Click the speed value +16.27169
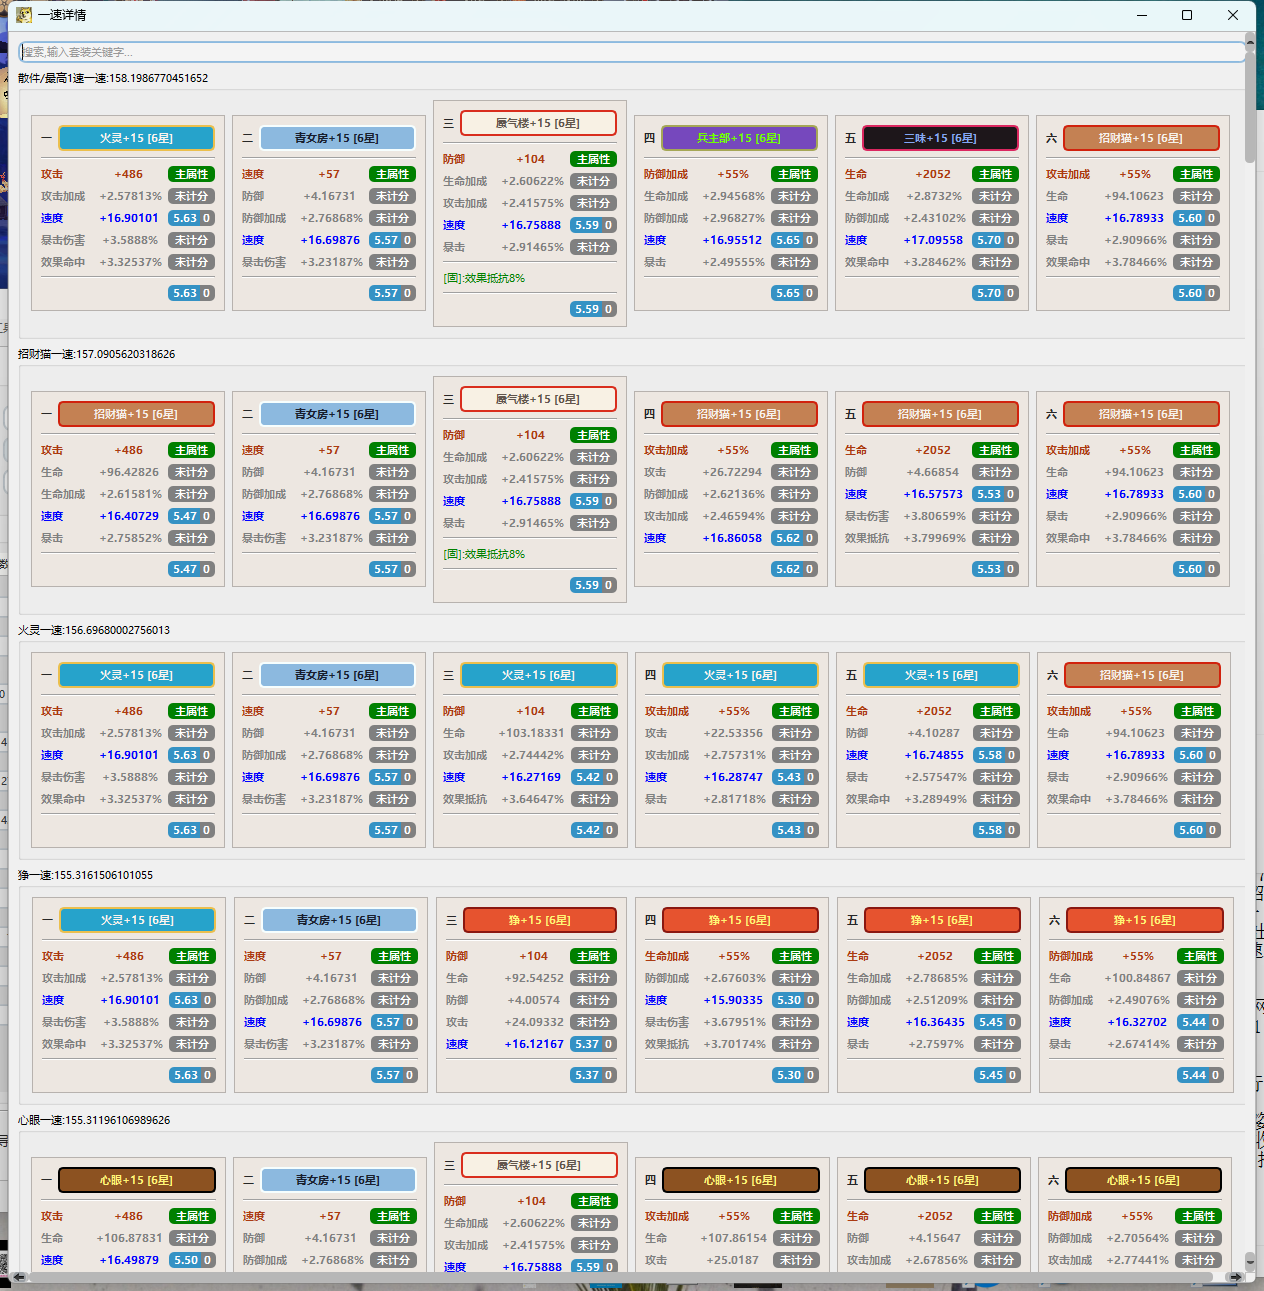 531,777
